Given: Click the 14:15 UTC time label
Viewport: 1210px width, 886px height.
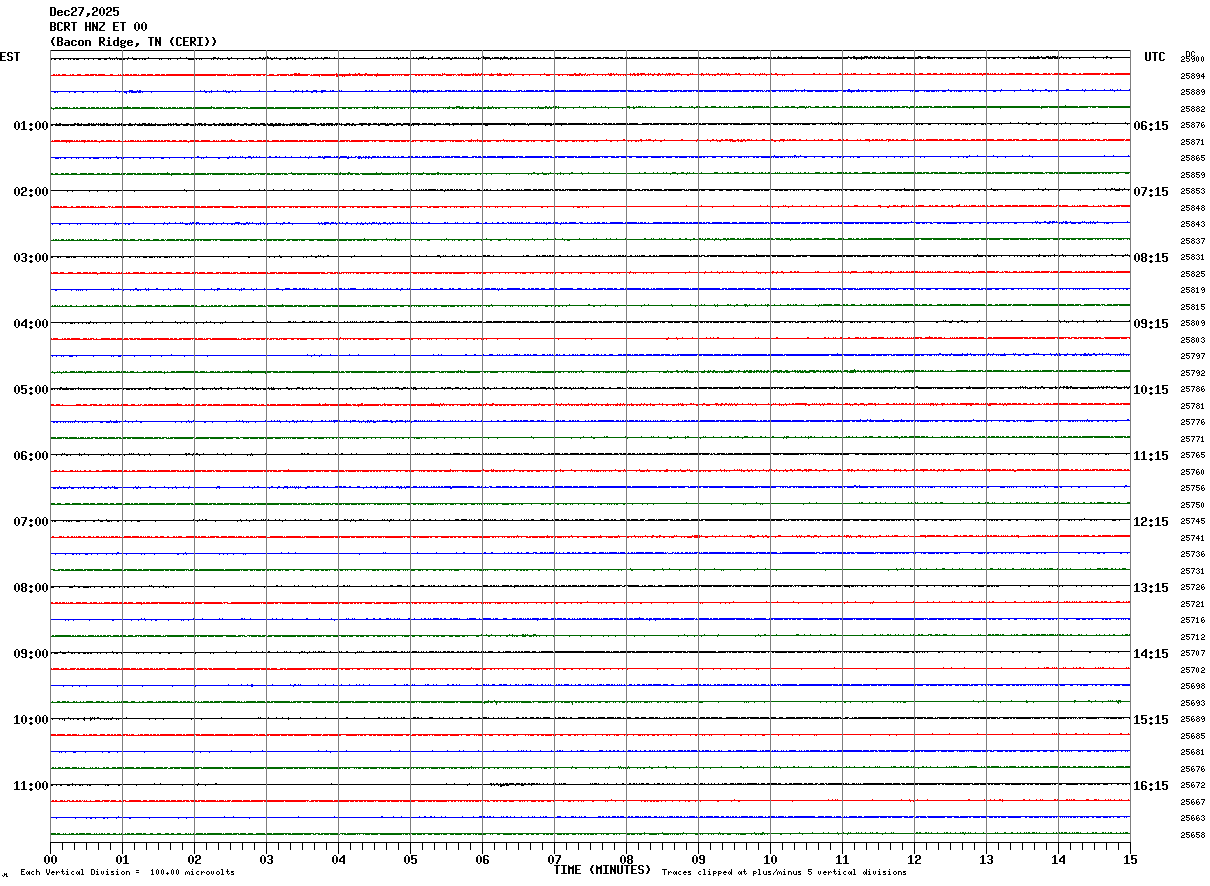Looking at the screenshot, I should (1151, 654).
